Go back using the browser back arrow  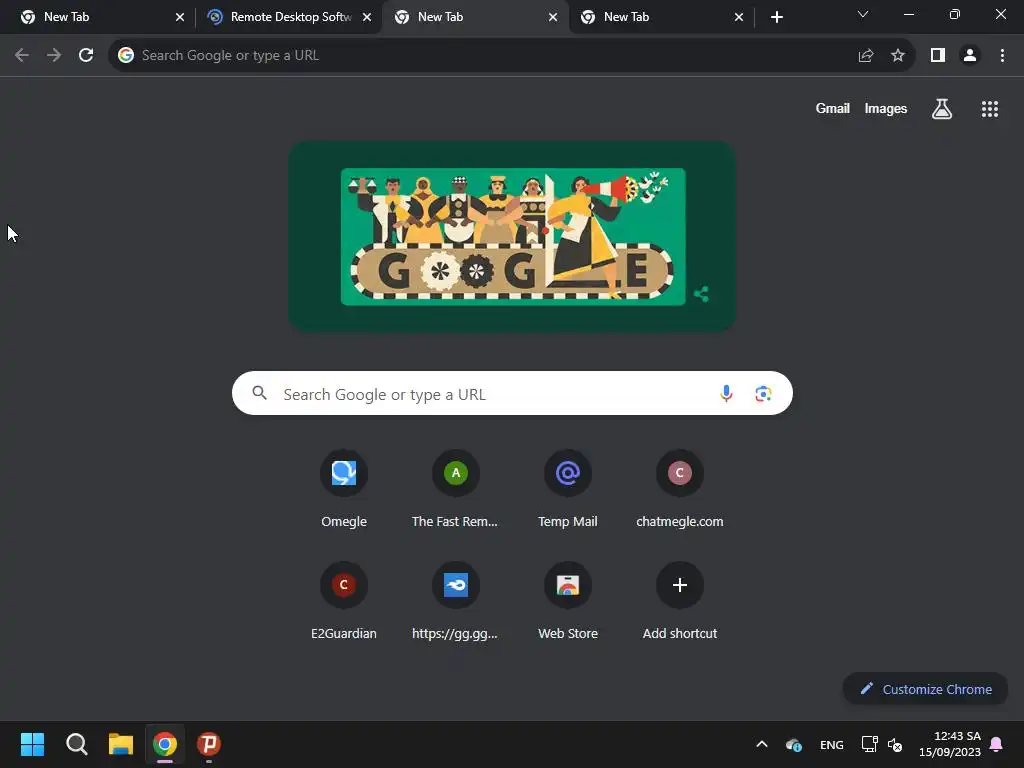(22, 56)
